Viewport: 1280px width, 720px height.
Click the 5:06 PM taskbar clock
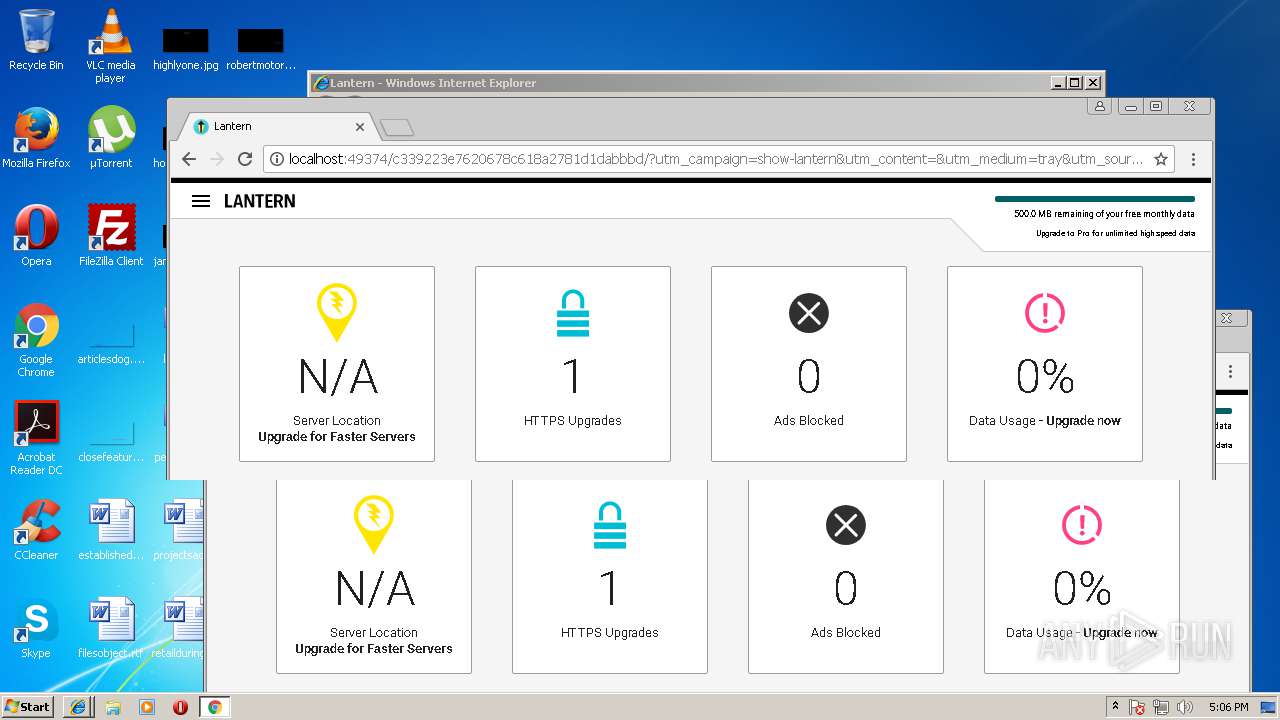[x=1228, y=707]
